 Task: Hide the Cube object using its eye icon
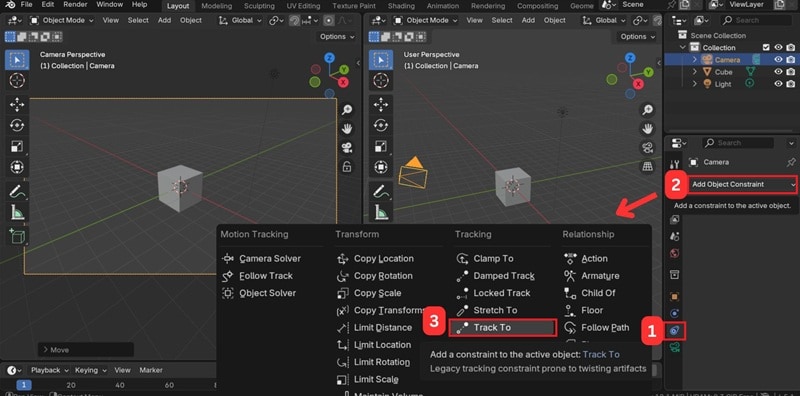click(779, 71)
